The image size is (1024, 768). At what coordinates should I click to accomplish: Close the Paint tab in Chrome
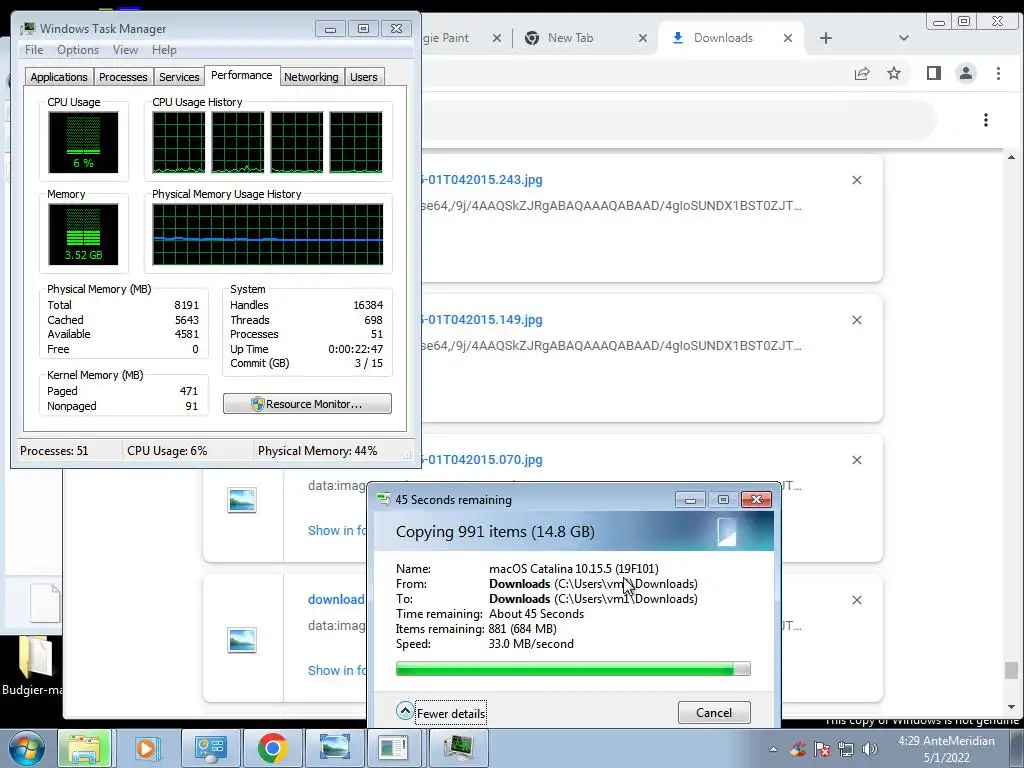click(496, 38)
